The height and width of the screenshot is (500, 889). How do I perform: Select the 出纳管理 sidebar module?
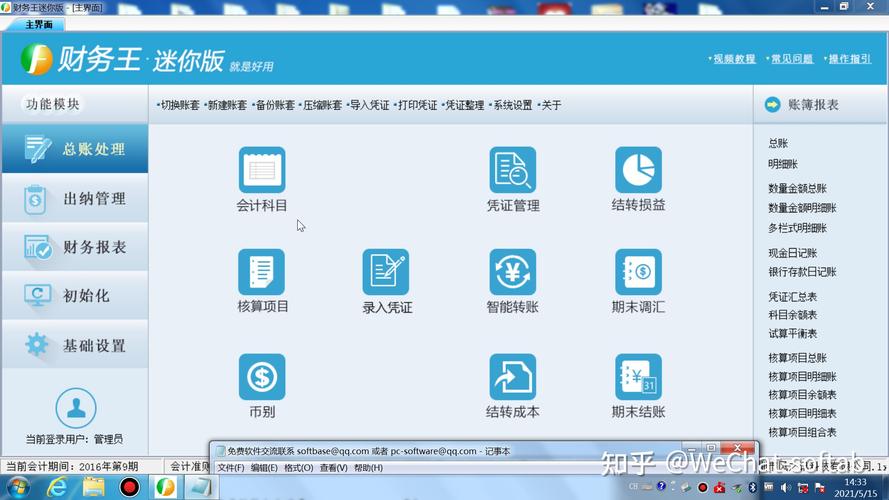pos(75,198)
